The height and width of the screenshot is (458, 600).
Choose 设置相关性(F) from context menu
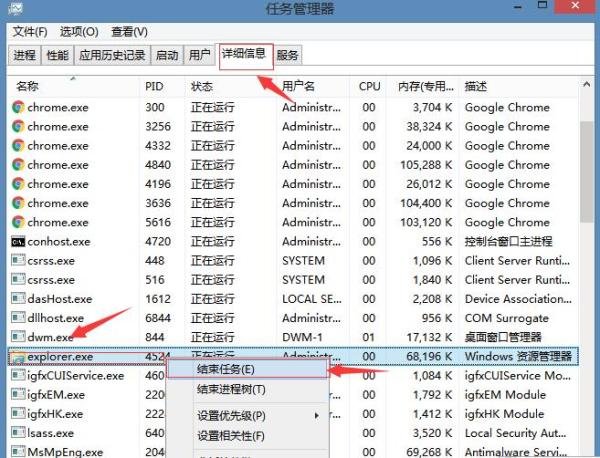tap(248, 435)
